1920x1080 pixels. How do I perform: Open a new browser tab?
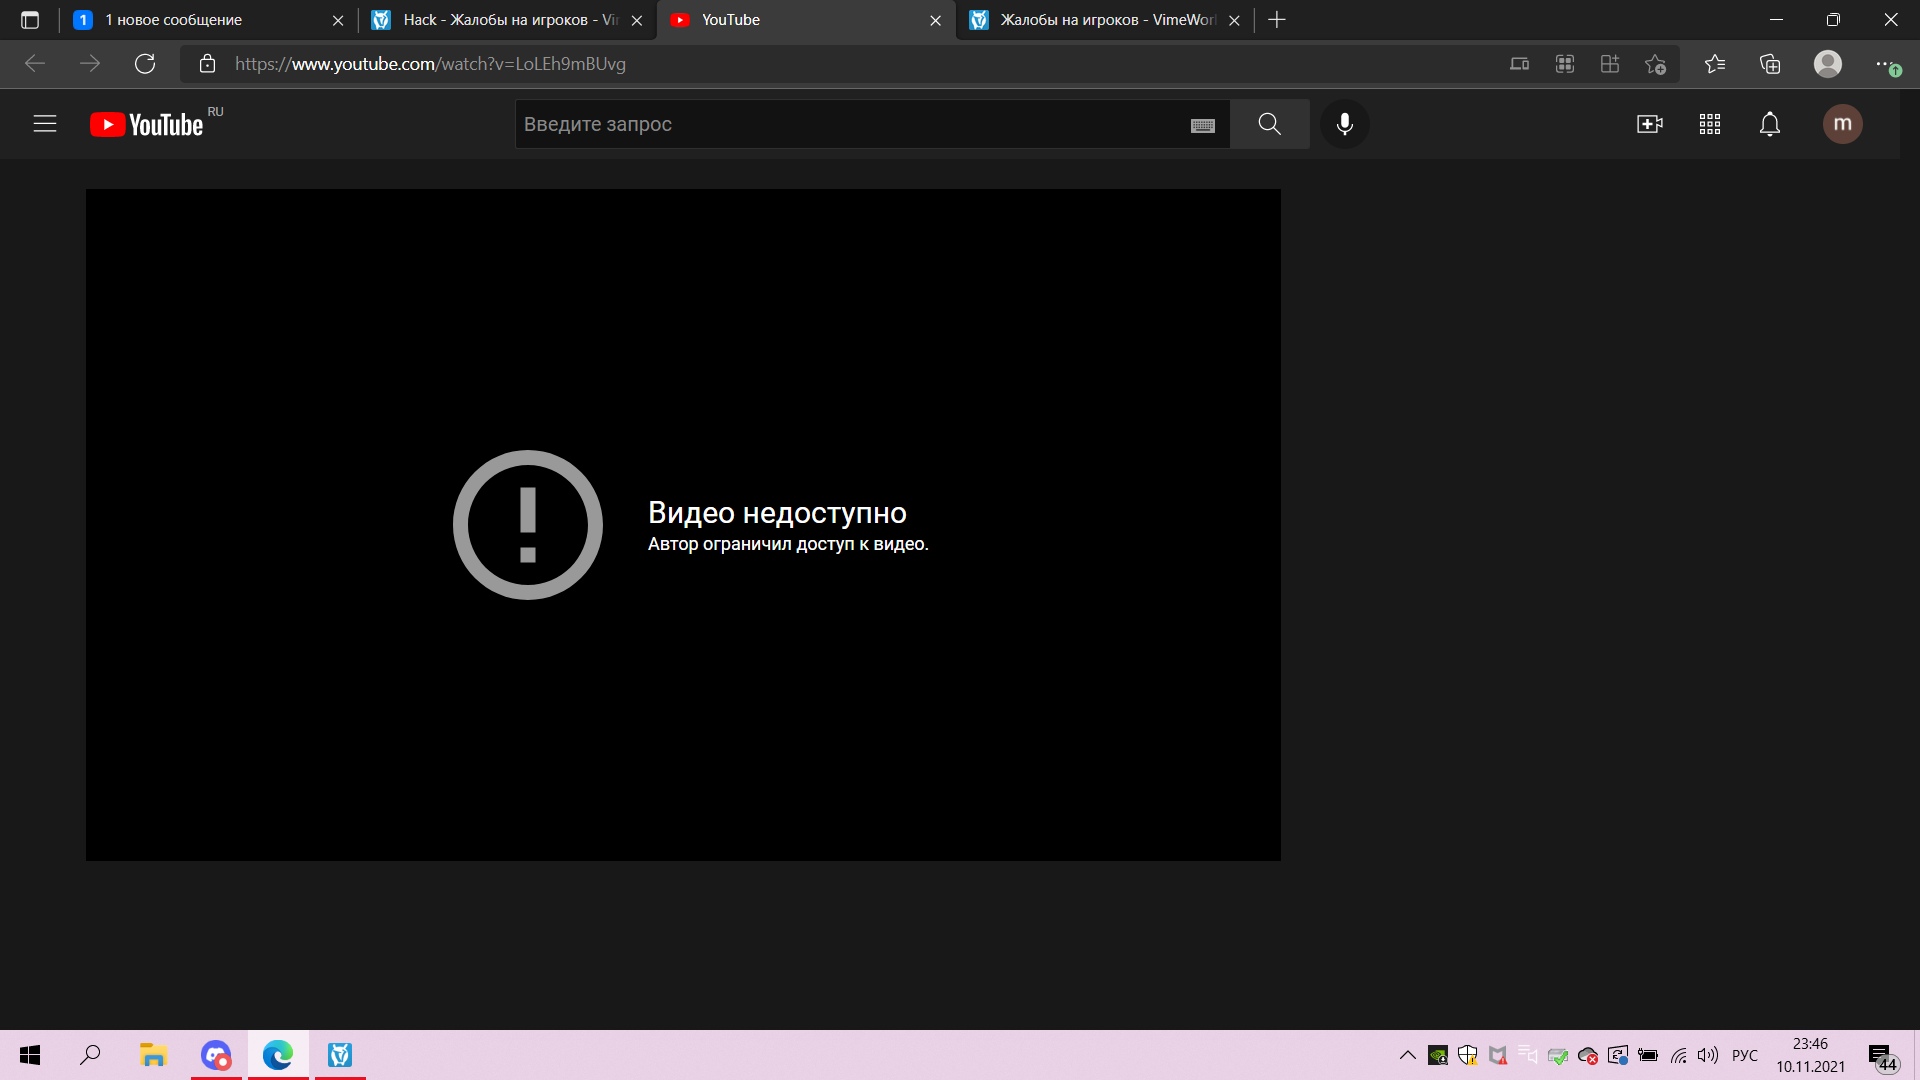coord(1277,20)
